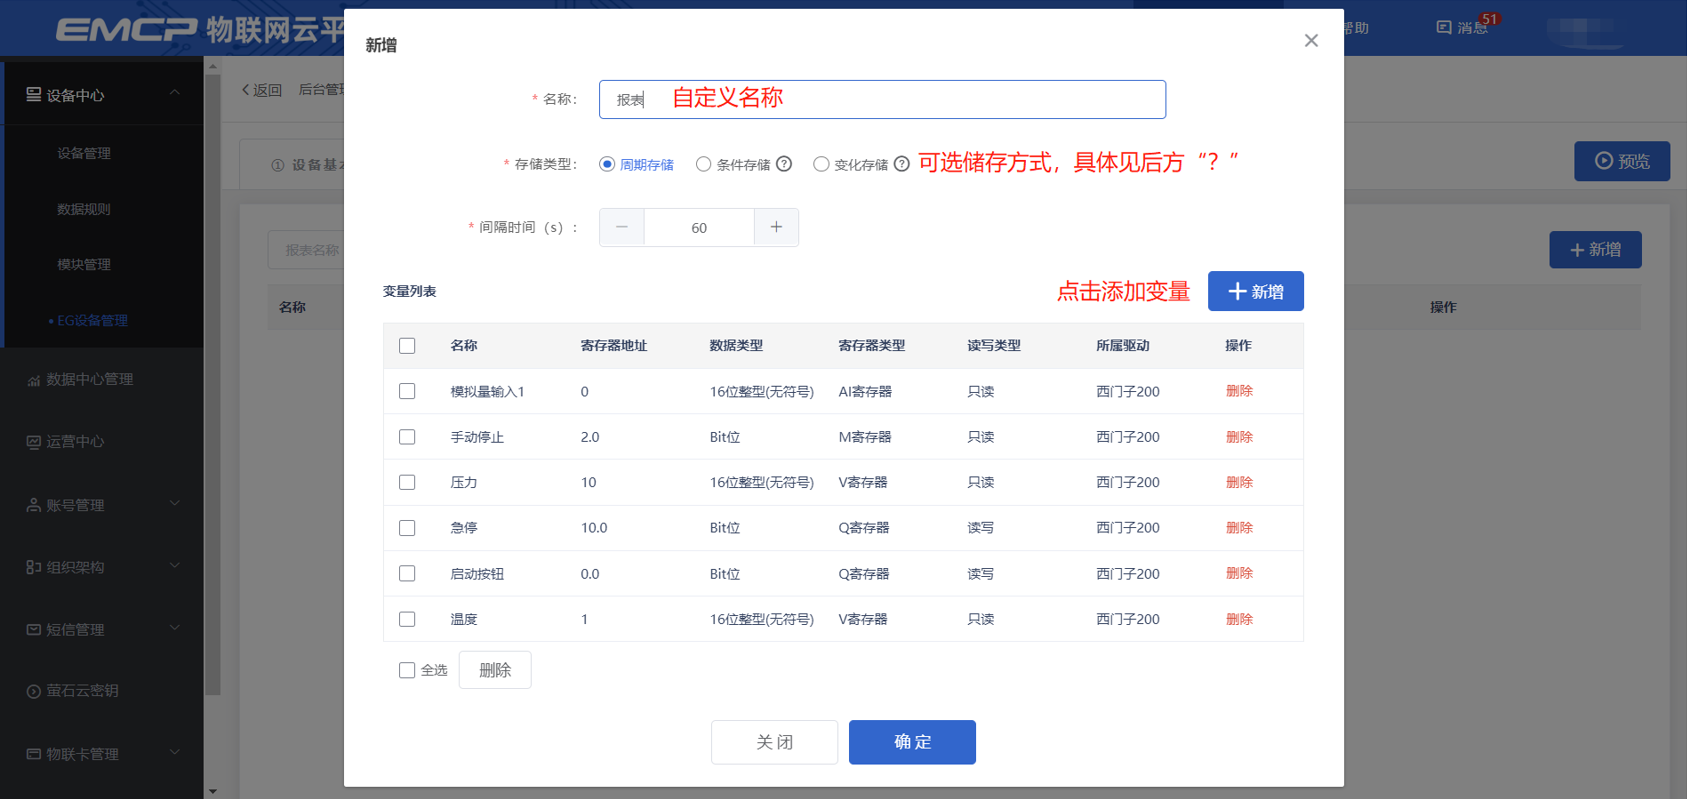Click the 数据中心管理 chart icon
This screenshot has width=1687, height=799.
coord(34,380)
